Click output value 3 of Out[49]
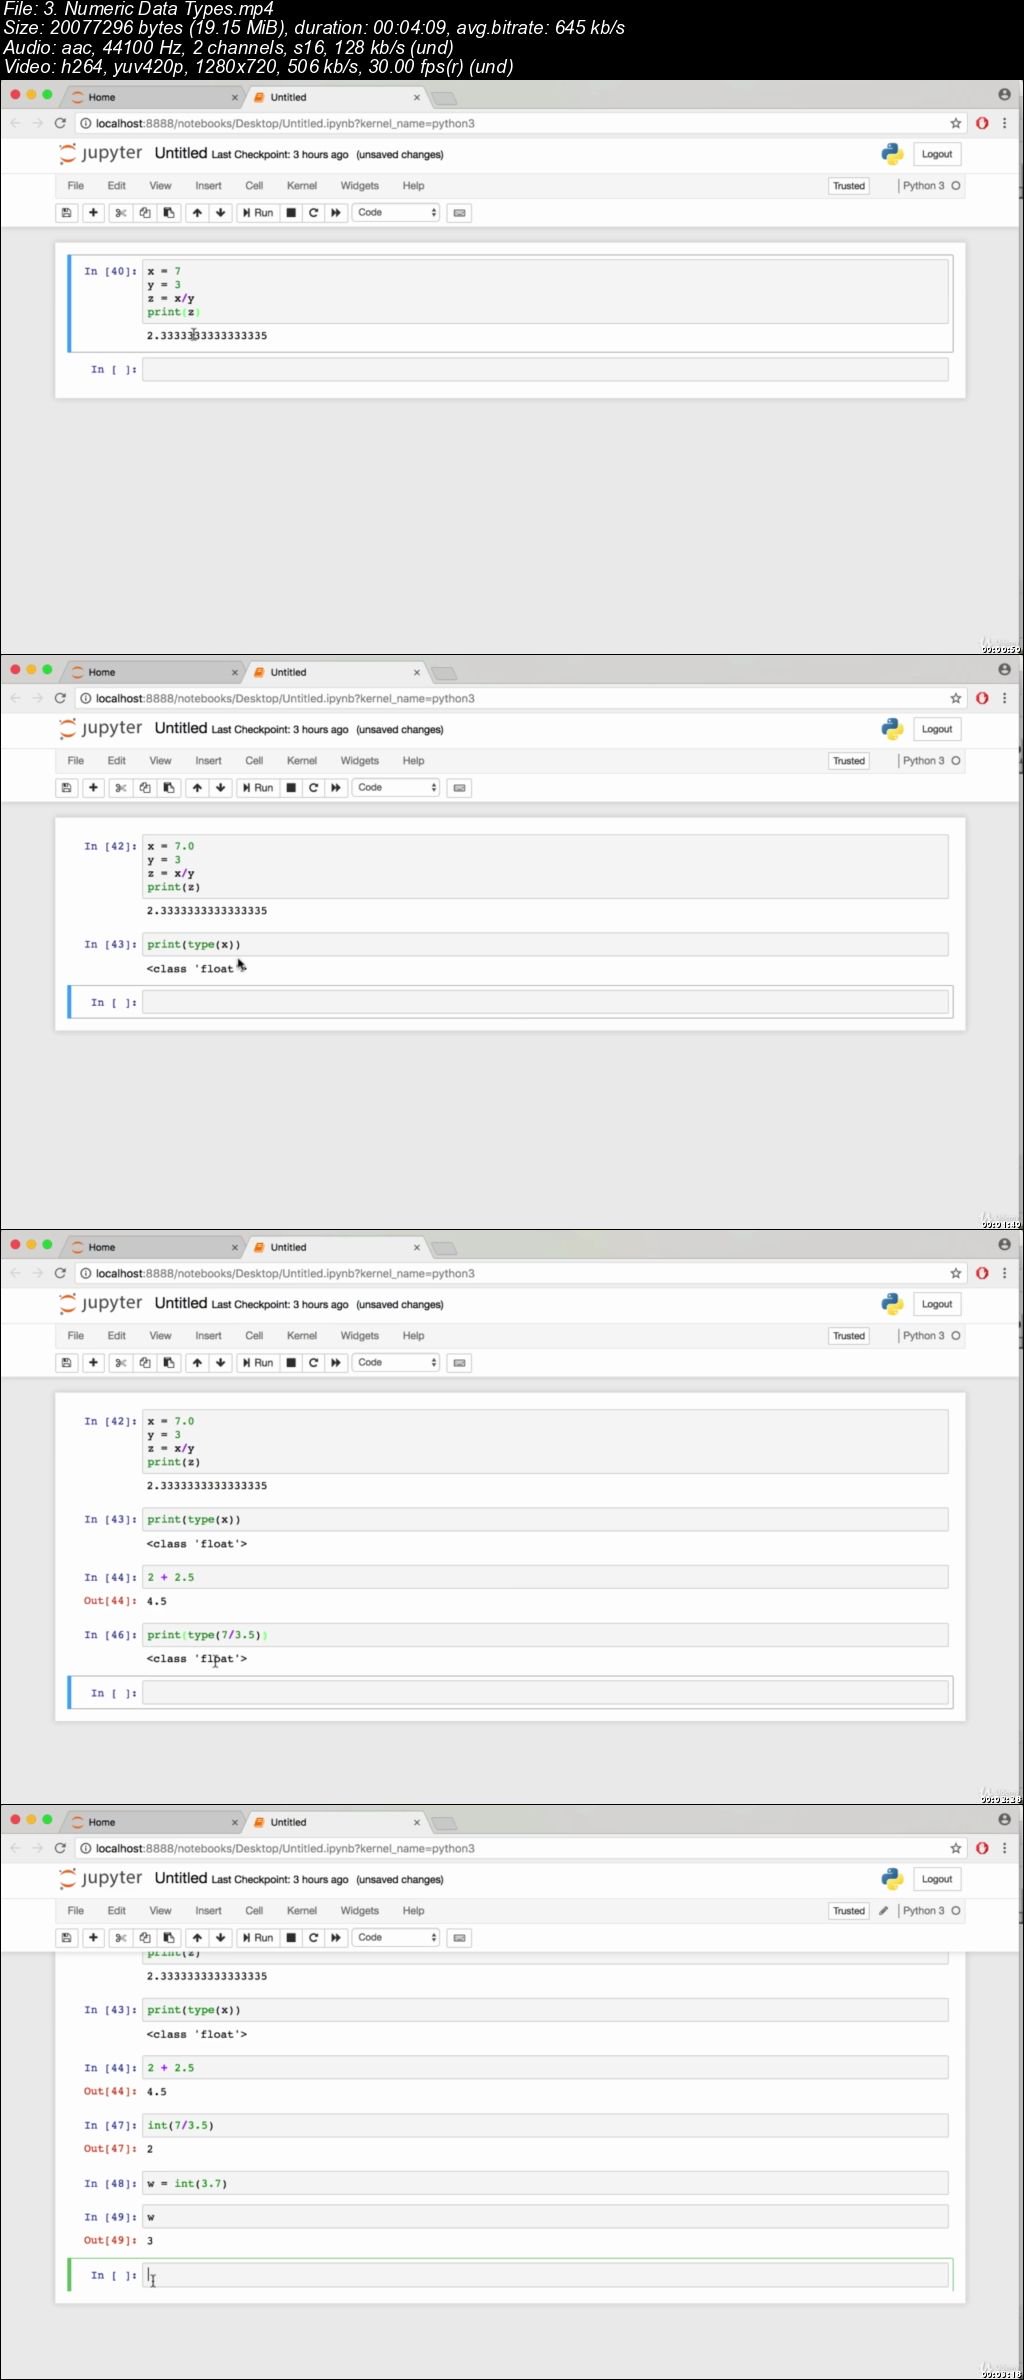This screenshot has width=1024, height=2380. pyautogui.click(x=150, y=2241)
